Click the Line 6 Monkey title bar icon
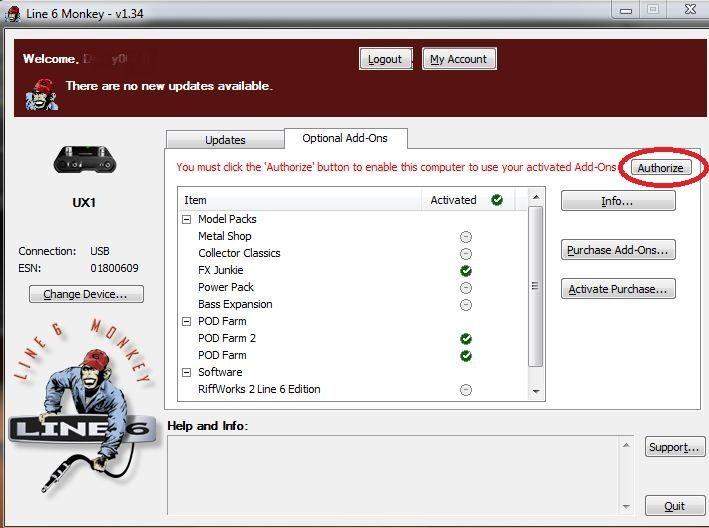 pyautogui.click(x=13, y=14)
